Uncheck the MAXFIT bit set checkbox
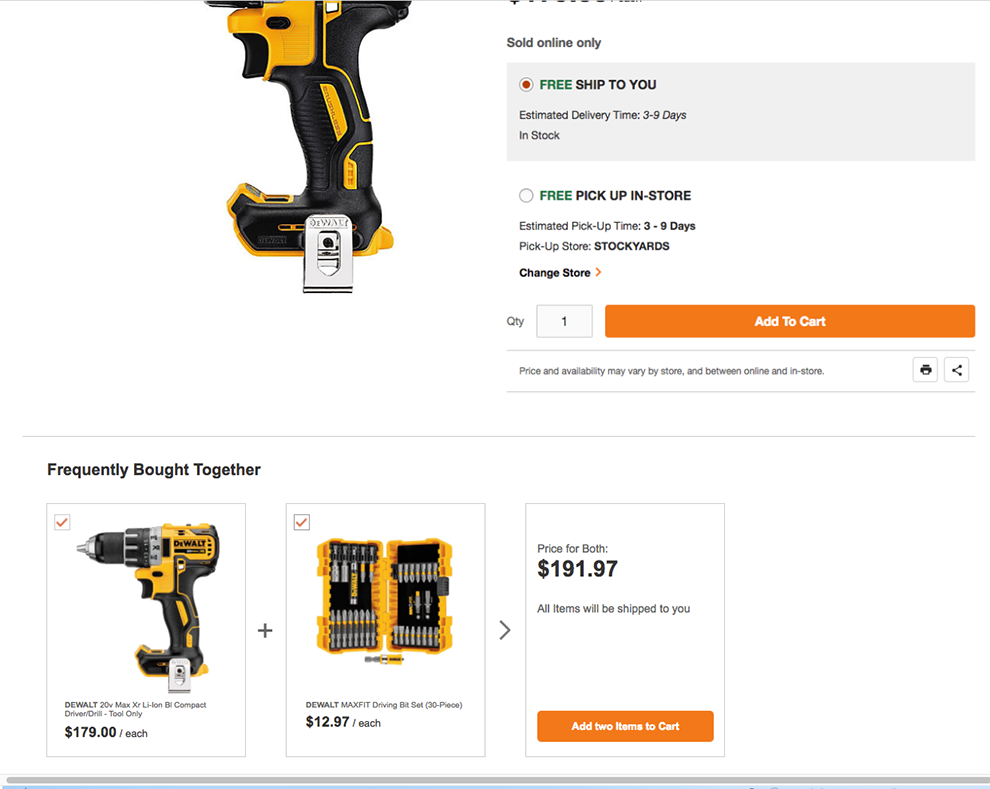 pyautogui.click(x=302, y=522)
